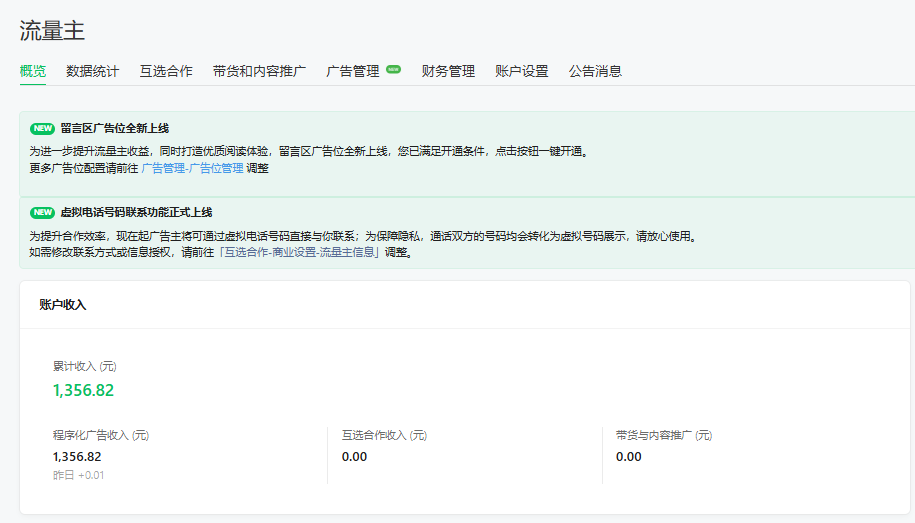
Task: View the 公告消息 tab
Action: point(595,71)
